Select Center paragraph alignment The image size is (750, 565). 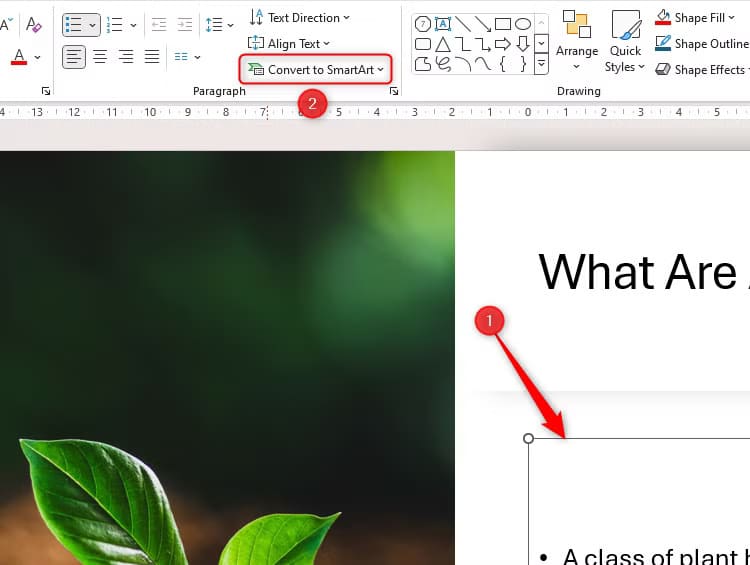coord(99,57)
